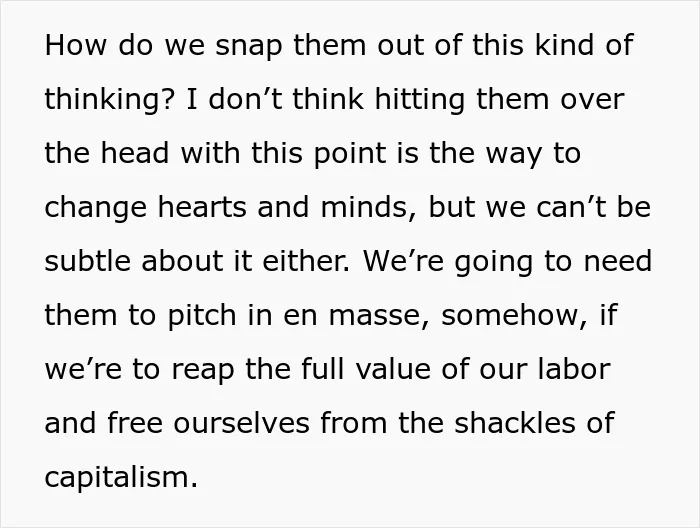Place cursor on the word "shackles"
This screenshot has width=700, height=528.
click(515, 423)
